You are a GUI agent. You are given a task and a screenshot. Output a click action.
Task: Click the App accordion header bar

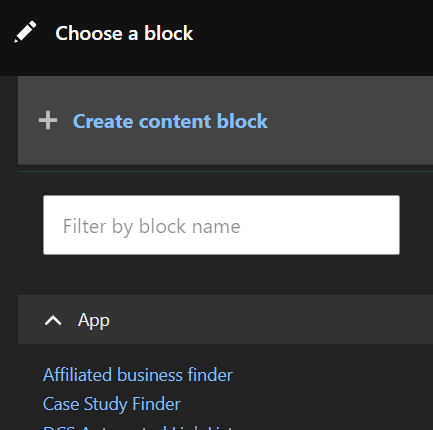(225, 319)
